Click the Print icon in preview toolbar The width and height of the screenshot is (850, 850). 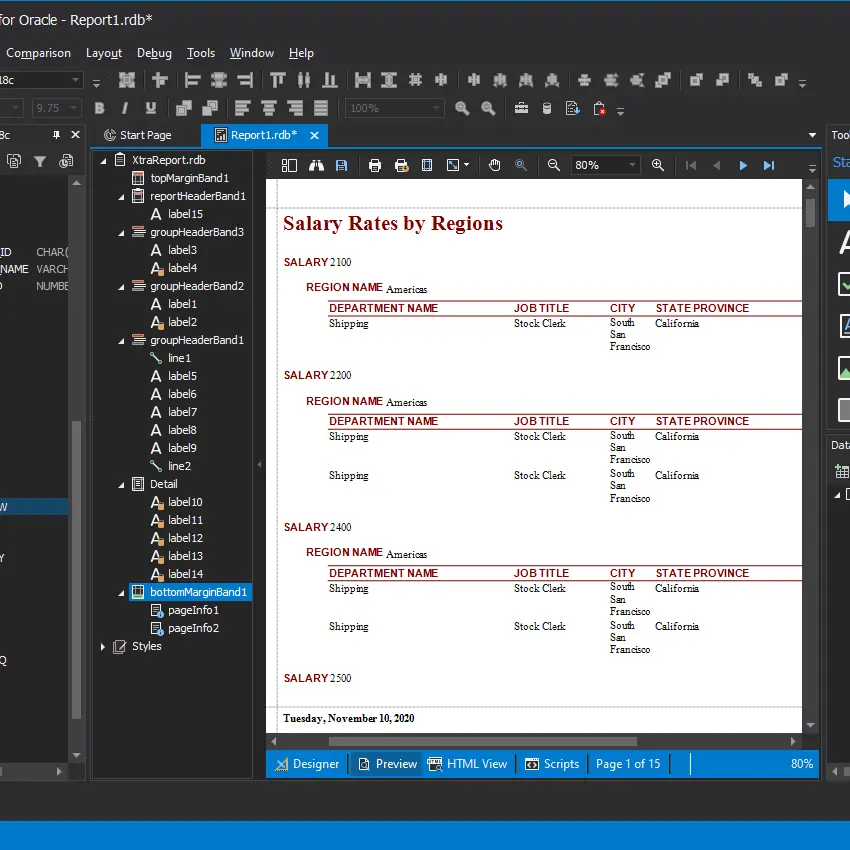pos(375,165)
